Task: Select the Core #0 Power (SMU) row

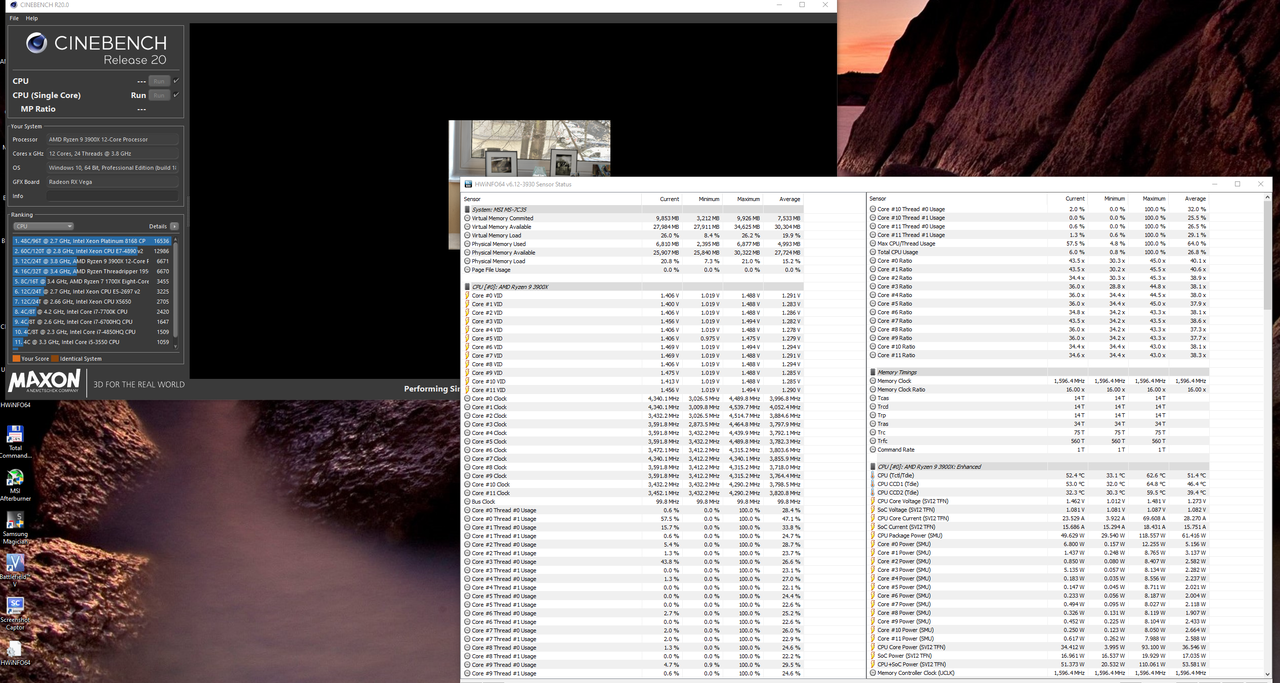Action: point(1038,545)
